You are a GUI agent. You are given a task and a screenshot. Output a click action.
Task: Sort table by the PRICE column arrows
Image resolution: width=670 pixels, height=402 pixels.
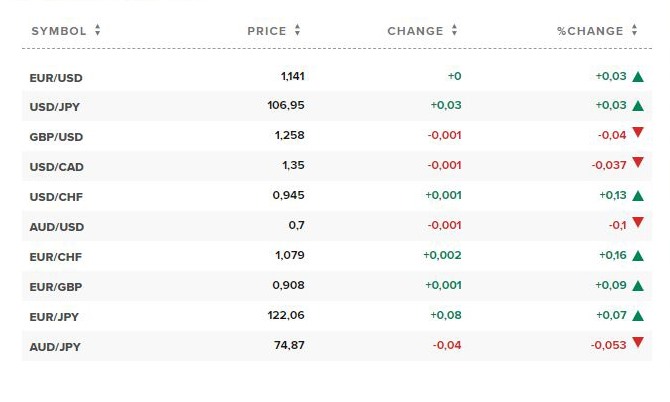point(297,30)
